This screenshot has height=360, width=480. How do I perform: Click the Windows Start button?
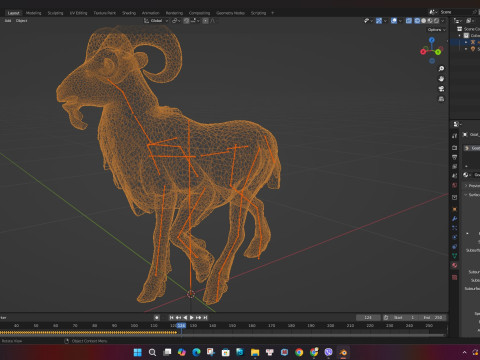click(138, 352)
